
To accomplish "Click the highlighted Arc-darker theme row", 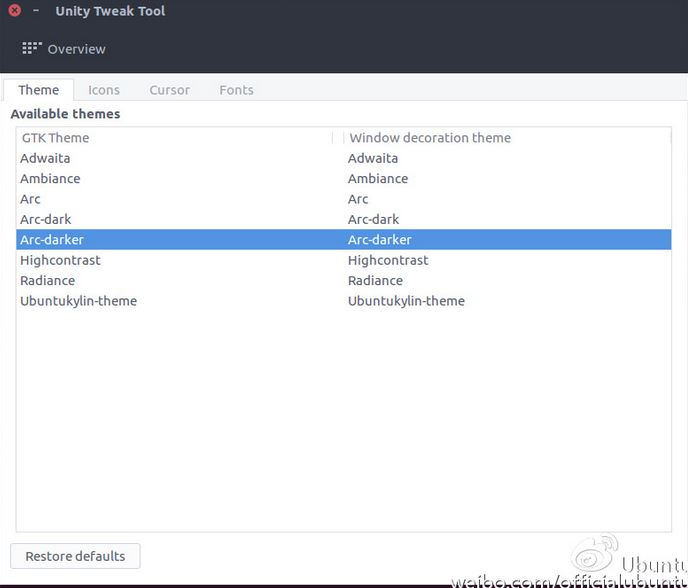I will (52, 240).
